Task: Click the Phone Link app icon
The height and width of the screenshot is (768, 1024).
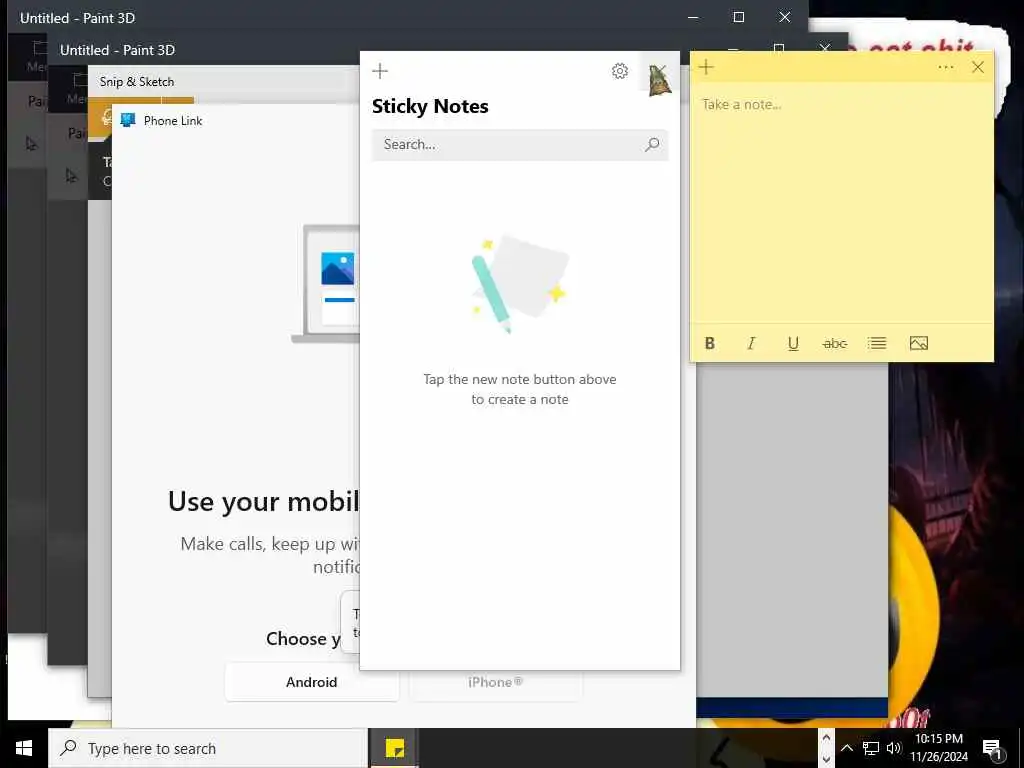Action: click(x=128, y=120)
